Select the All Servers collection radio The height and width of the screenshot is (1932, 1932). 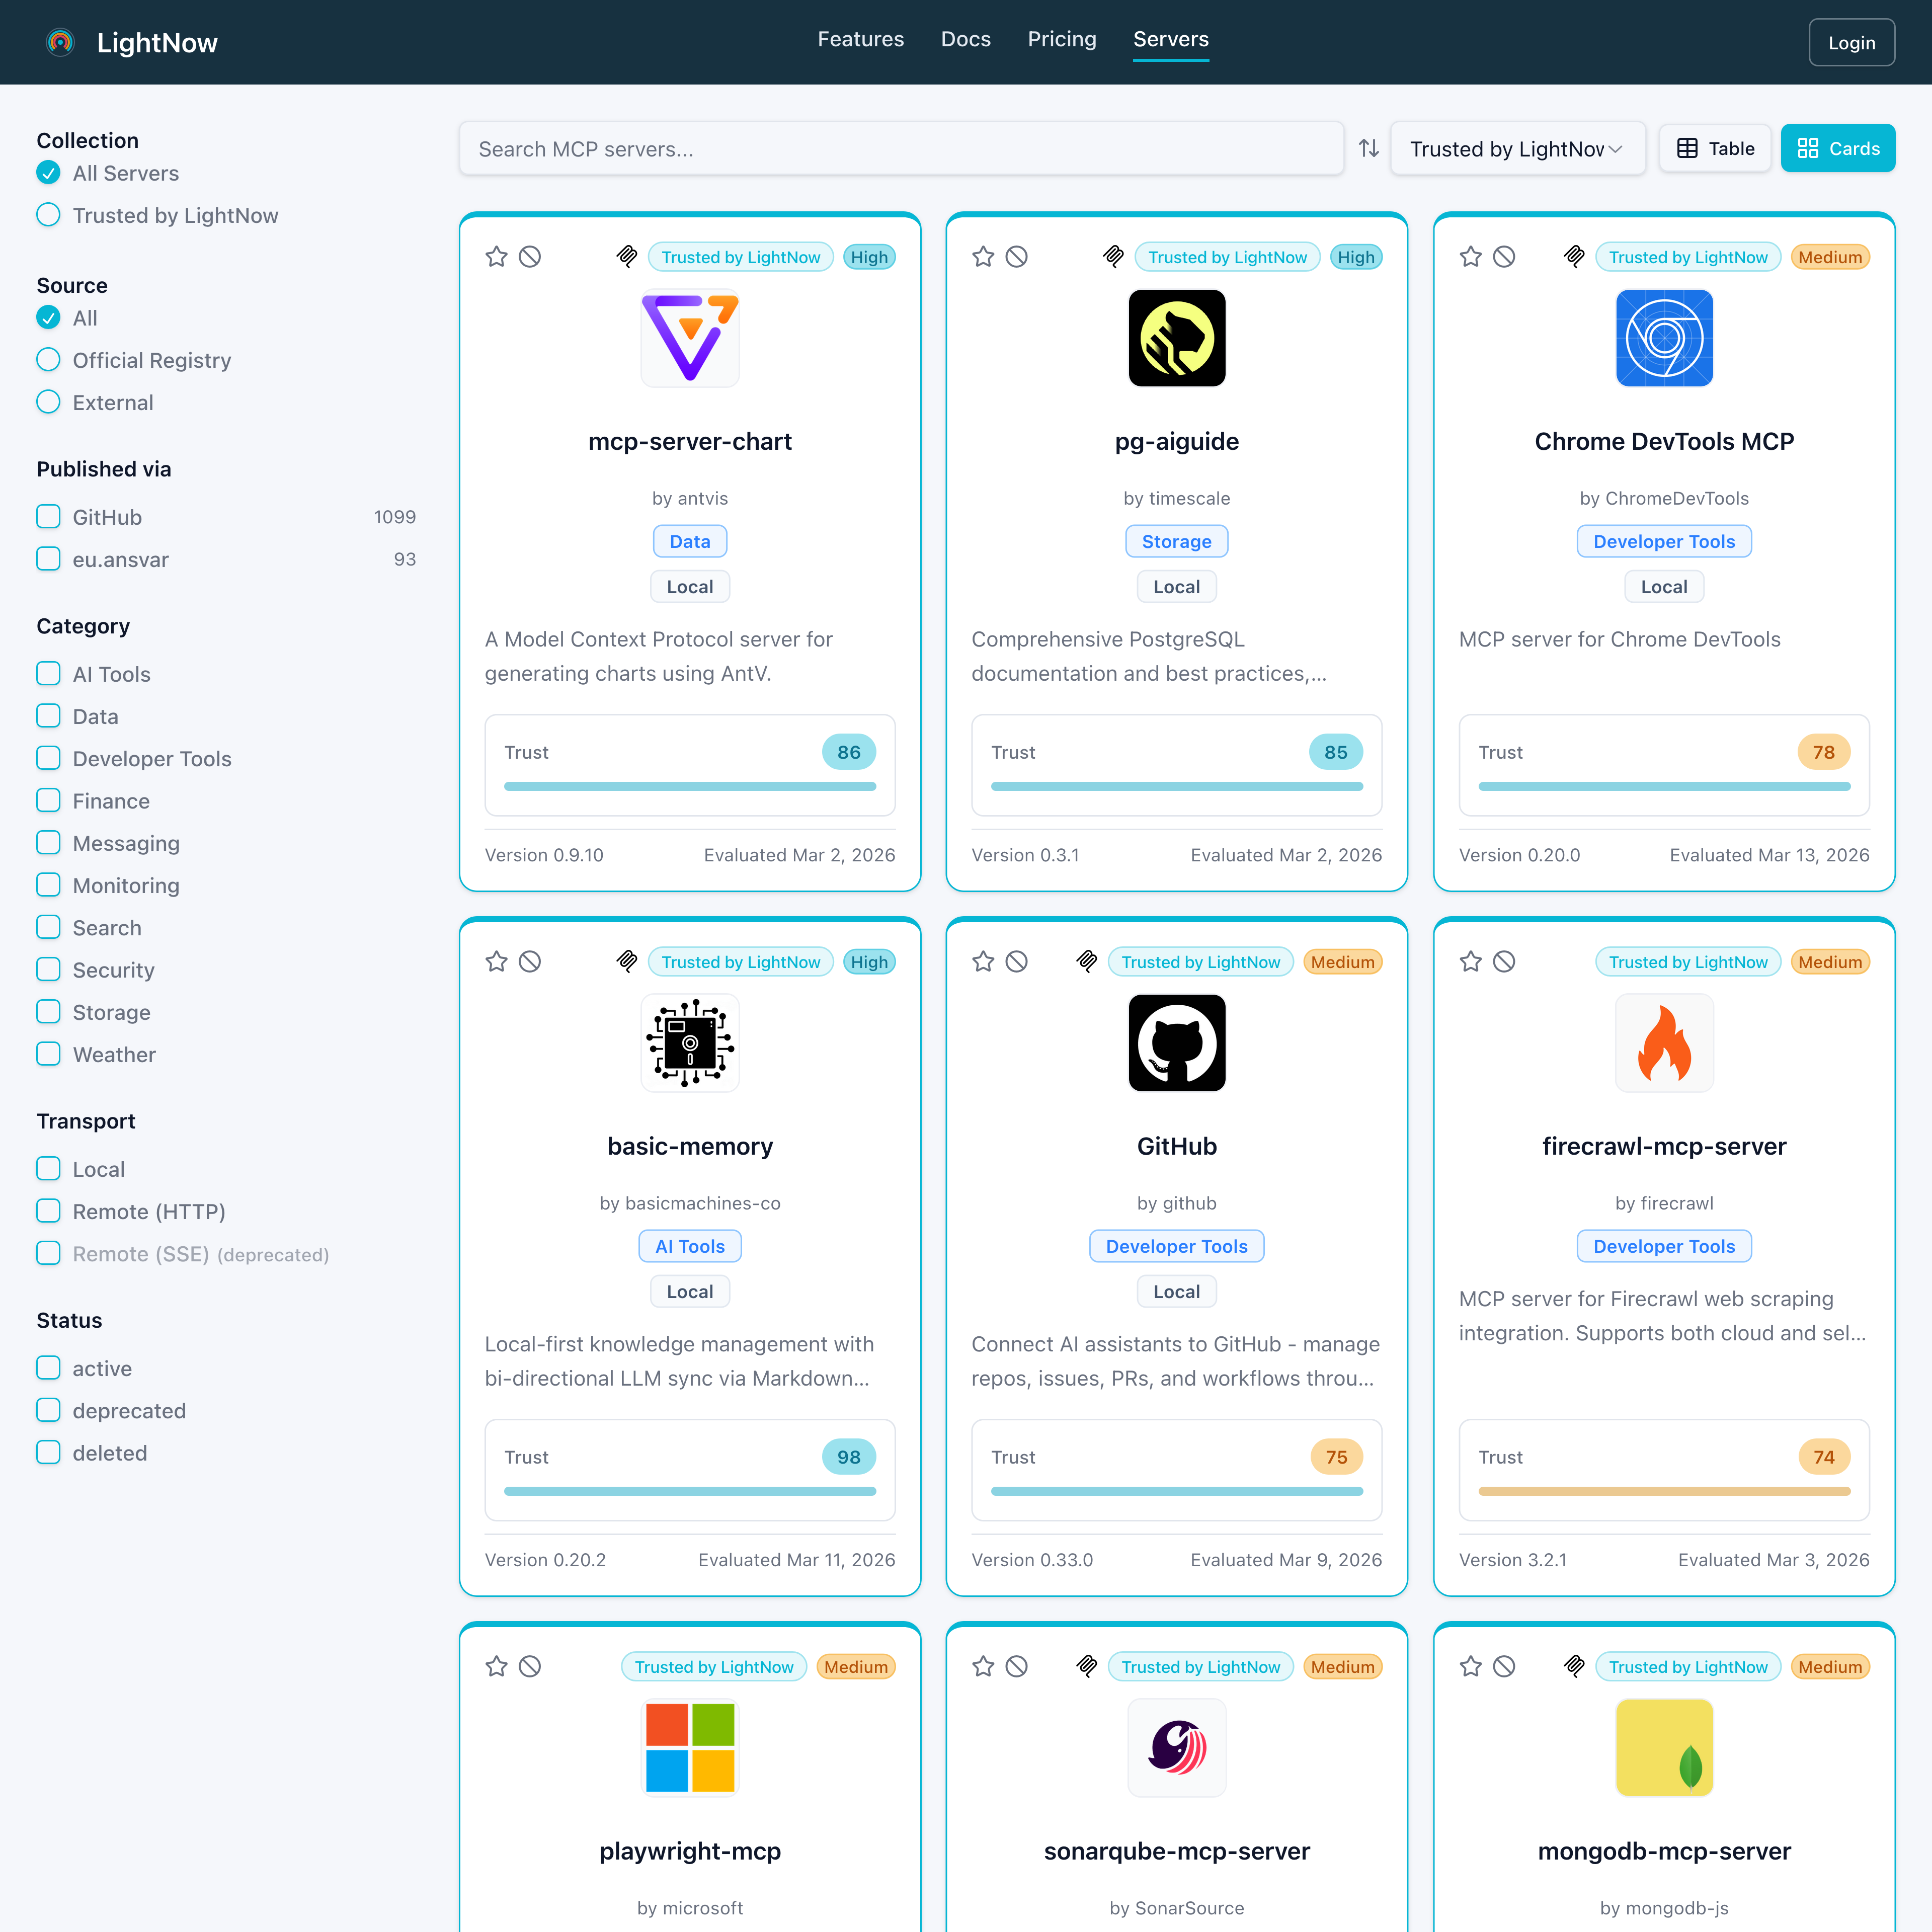pyautogui.click(x=48, y=173)
